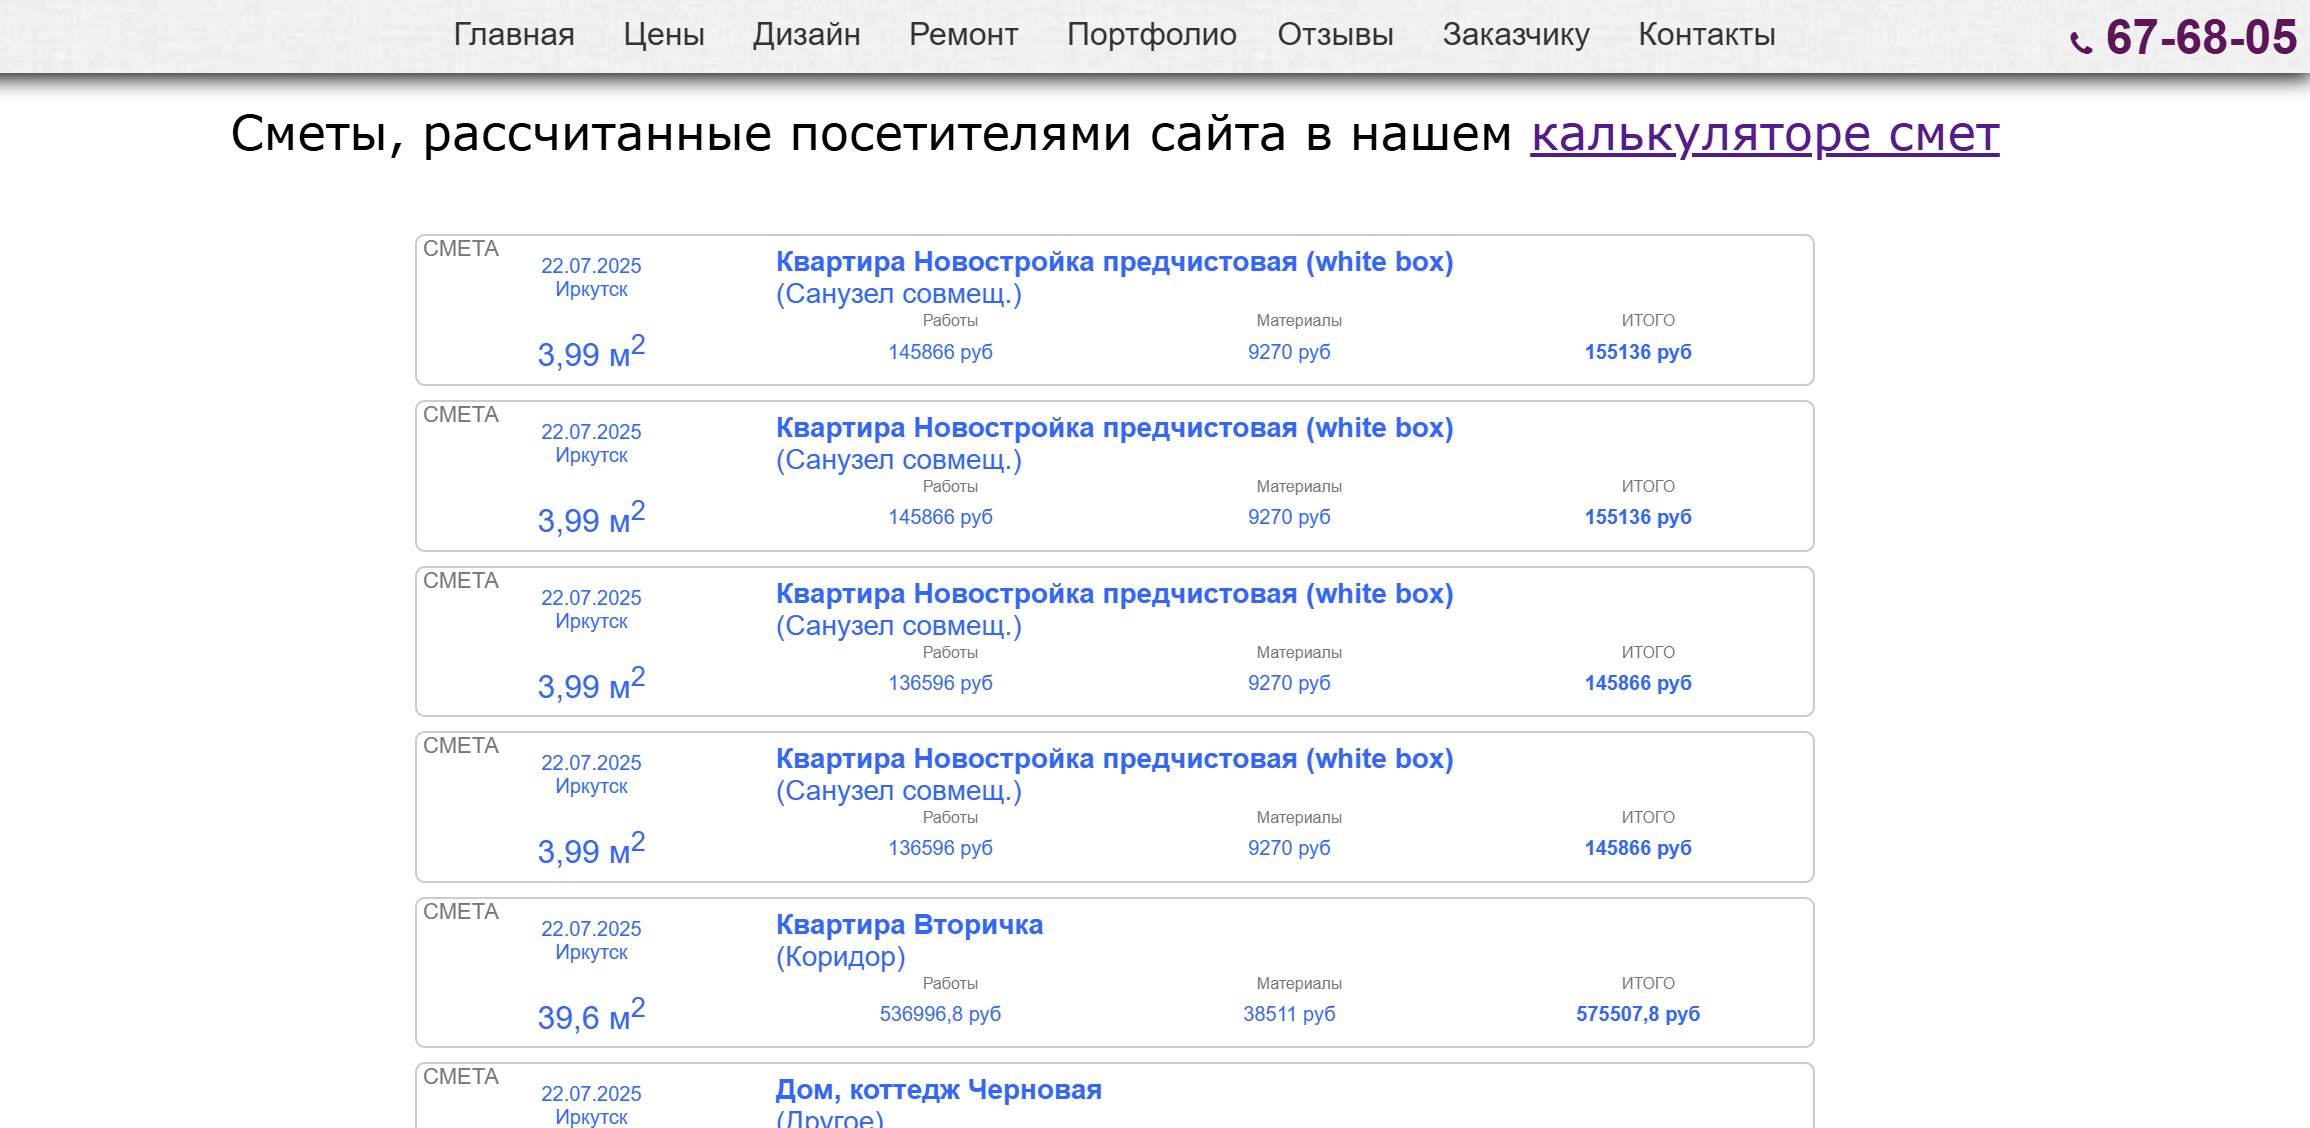
Task: Click the 575507,8 руб total
Action: [1637, 1014]
